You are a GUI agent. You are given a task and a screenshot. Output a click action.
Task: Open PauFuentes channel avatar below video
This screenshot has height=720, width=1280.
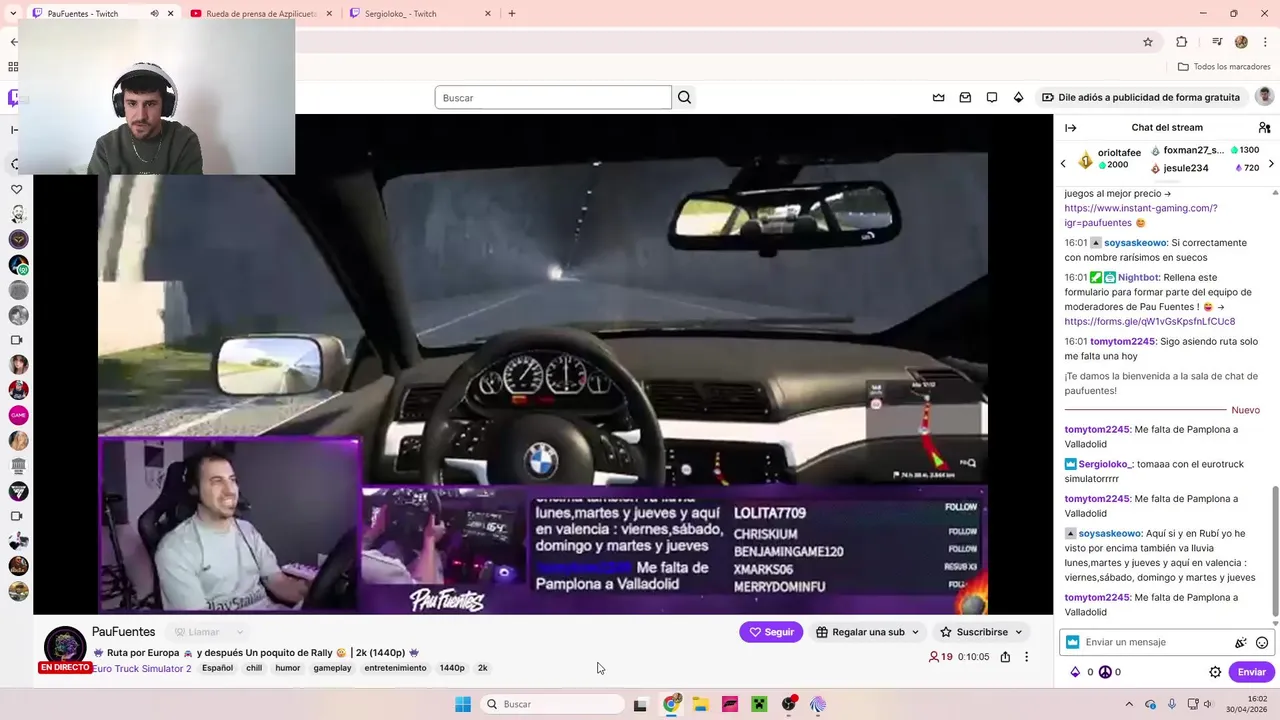(x=65, y=646)
